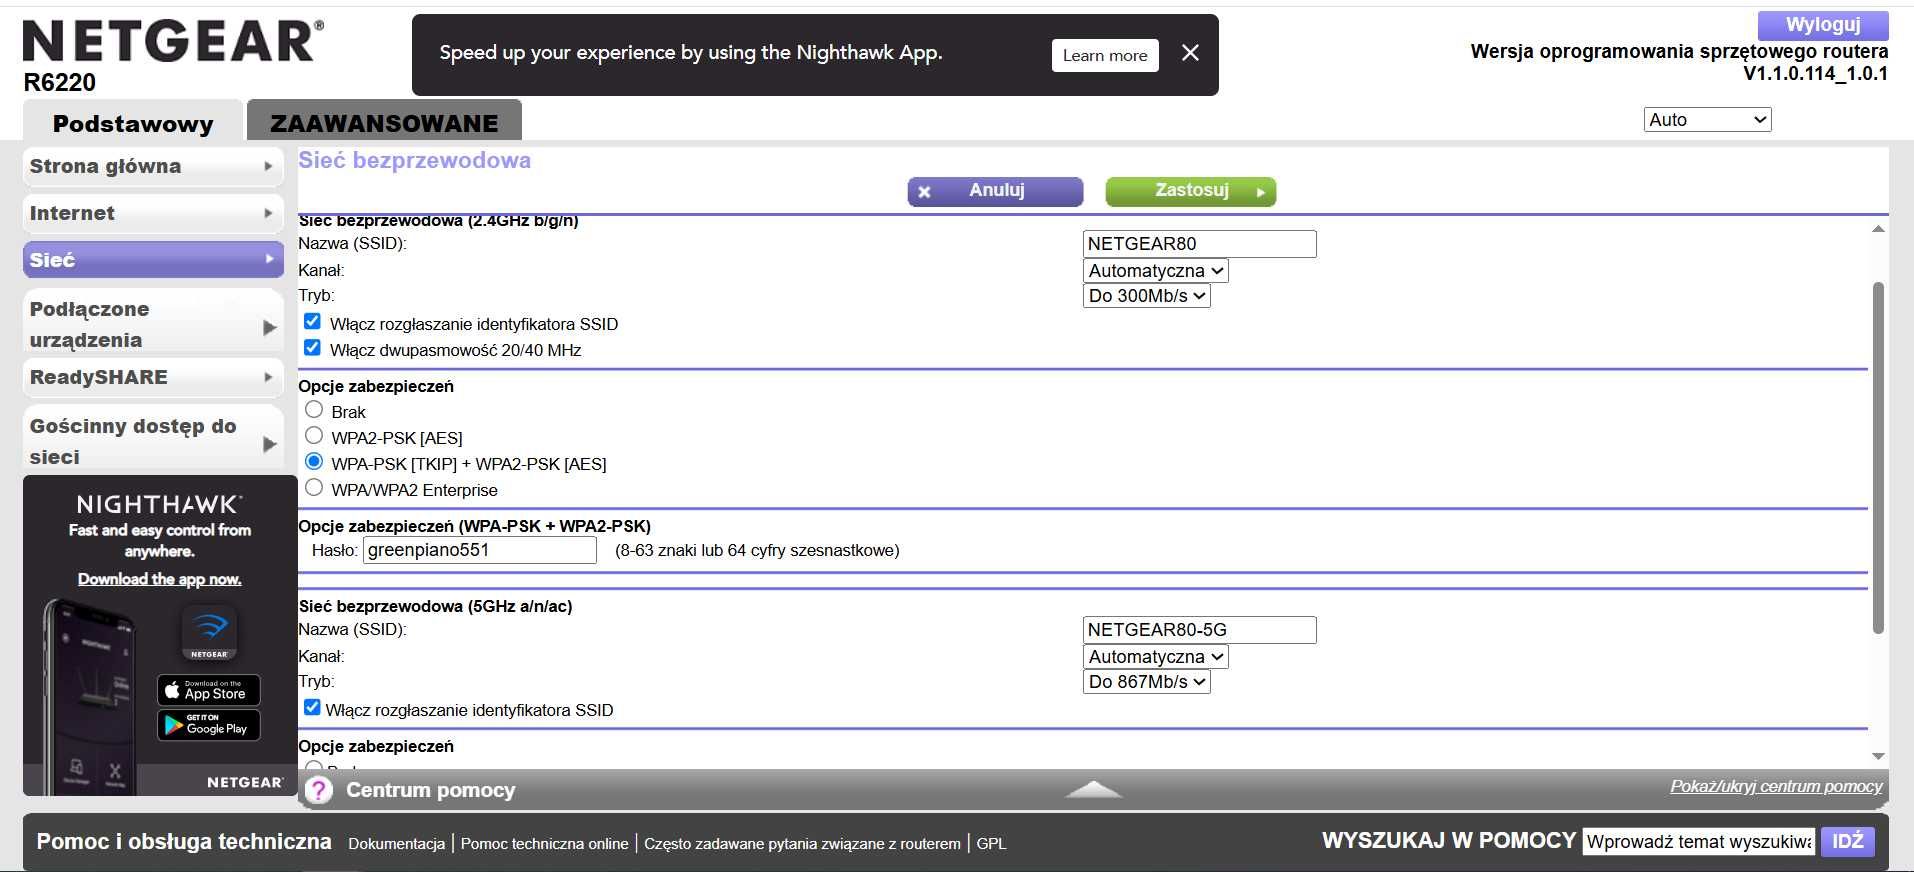The height and width of the screenshot is (872, 1914).
Task: Click arrow icon next to ReadySHARE
Action: point(268,377)
